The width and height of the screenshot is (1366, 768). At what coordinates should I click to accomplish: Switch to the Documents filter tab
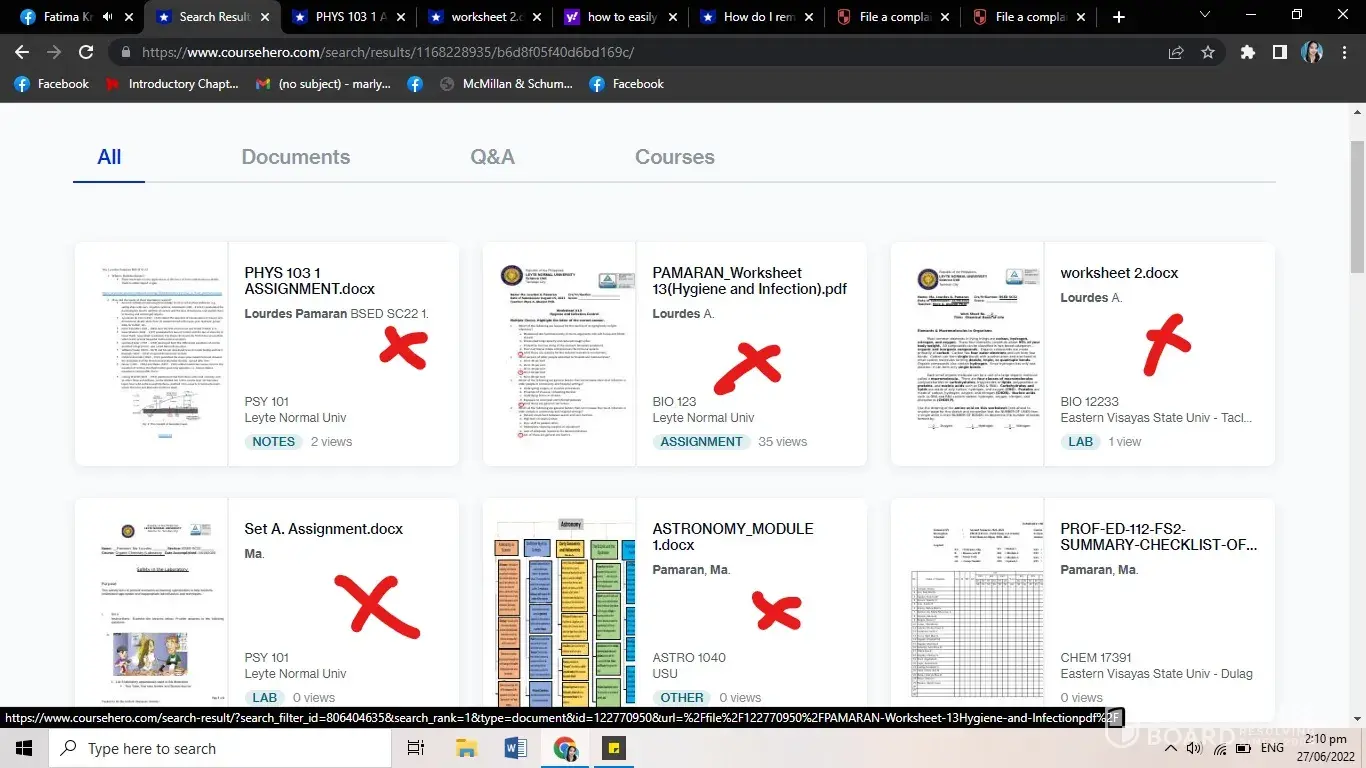[x=295, y=157]
